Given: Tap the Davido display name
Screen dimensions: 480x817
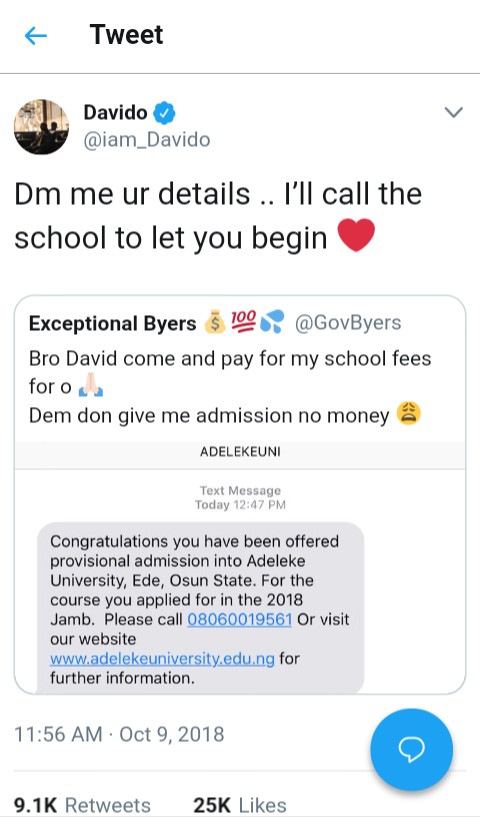Looking at the screenshot, I should tap(116, 112).
